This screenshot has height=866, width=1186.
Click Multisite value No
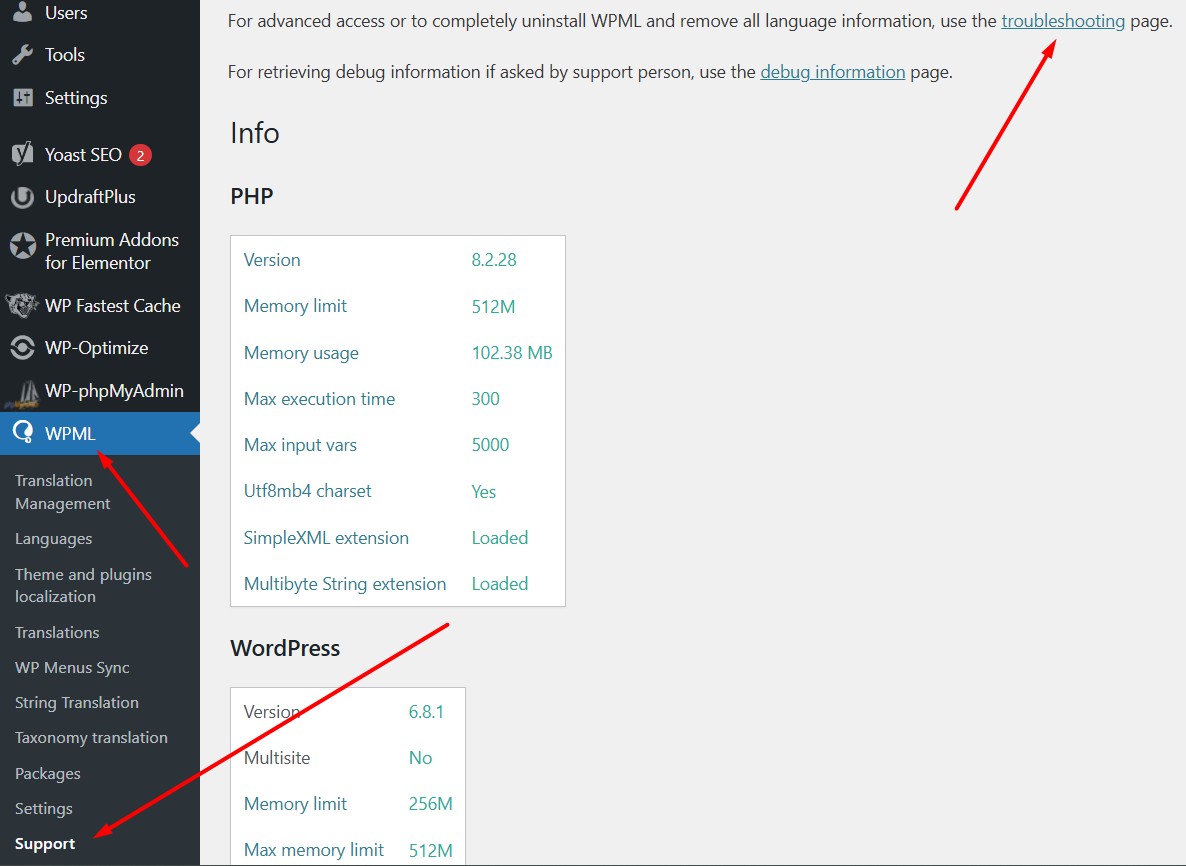pyautogui.click(x=421, y=758)
